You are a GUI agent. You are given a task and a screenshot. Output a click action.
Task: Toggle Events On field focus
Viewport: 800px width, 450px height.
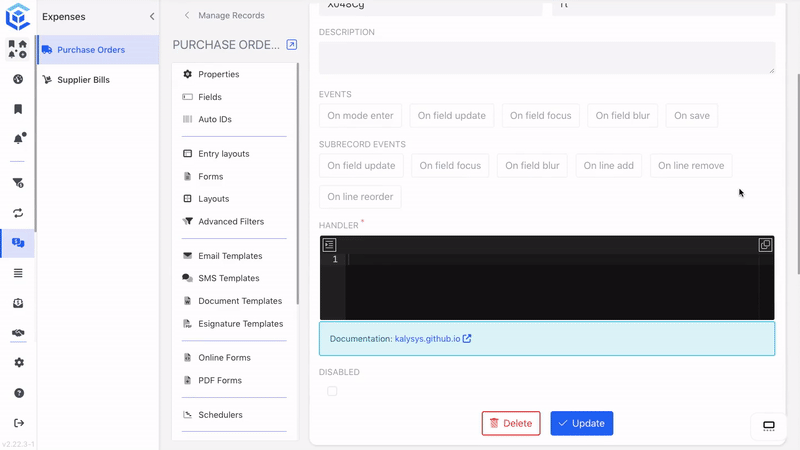point(540,115)
